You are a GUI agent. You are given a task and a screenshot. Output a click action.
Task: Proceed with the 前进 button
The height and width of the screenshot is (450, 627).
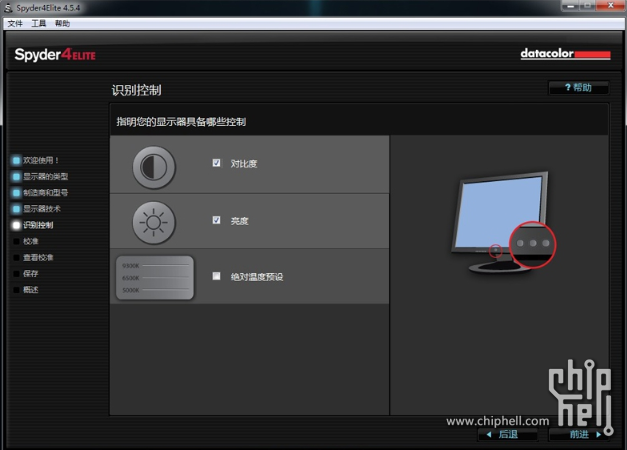(579, 434)
